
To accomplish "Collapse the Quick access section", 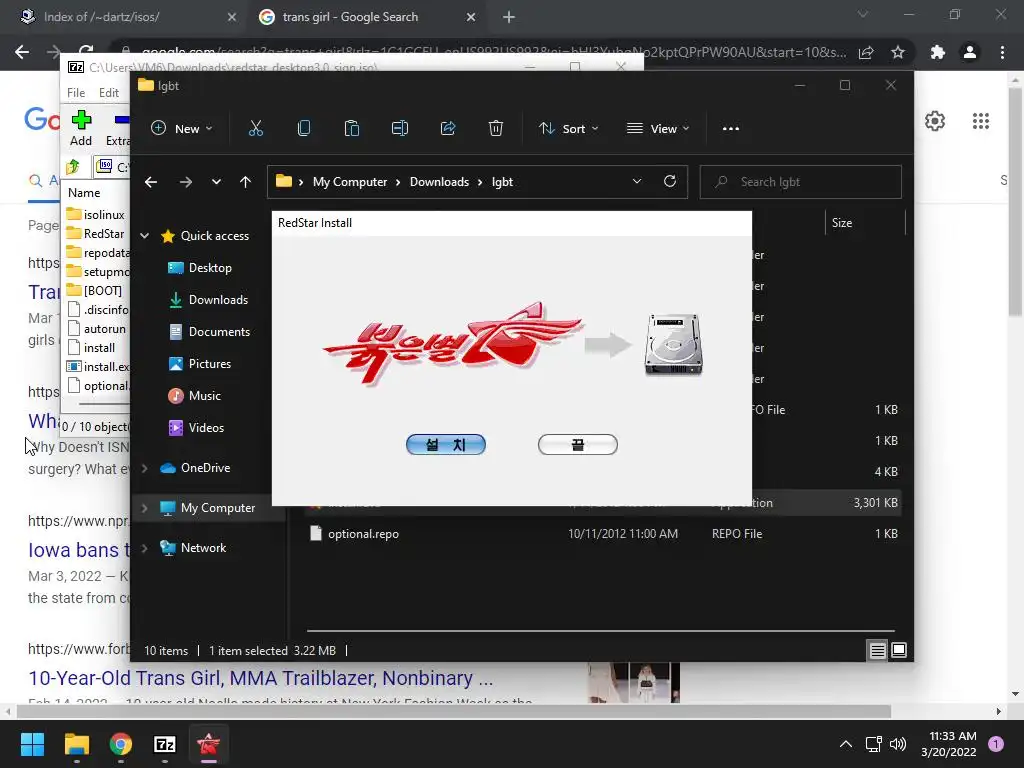I will (145, 236).
